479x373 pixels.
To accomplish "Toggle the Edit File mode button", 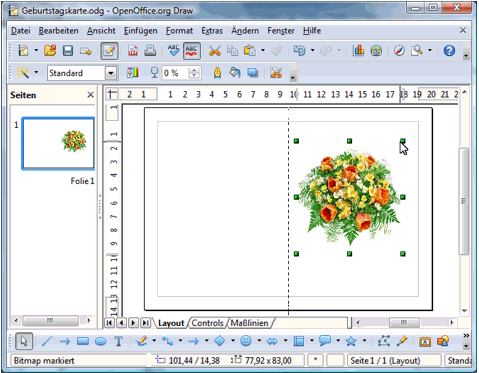I will (x=109, y=51).
